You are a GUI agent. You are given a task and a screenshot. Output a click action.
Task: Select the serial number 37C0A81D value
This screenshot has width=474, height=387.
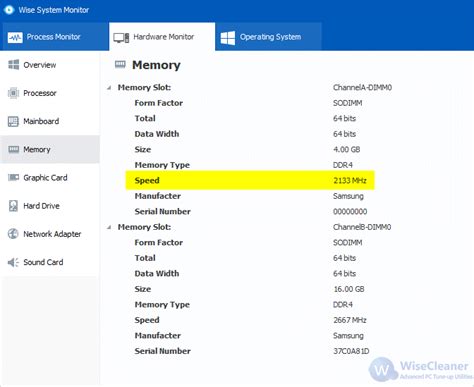click(351, 351)
